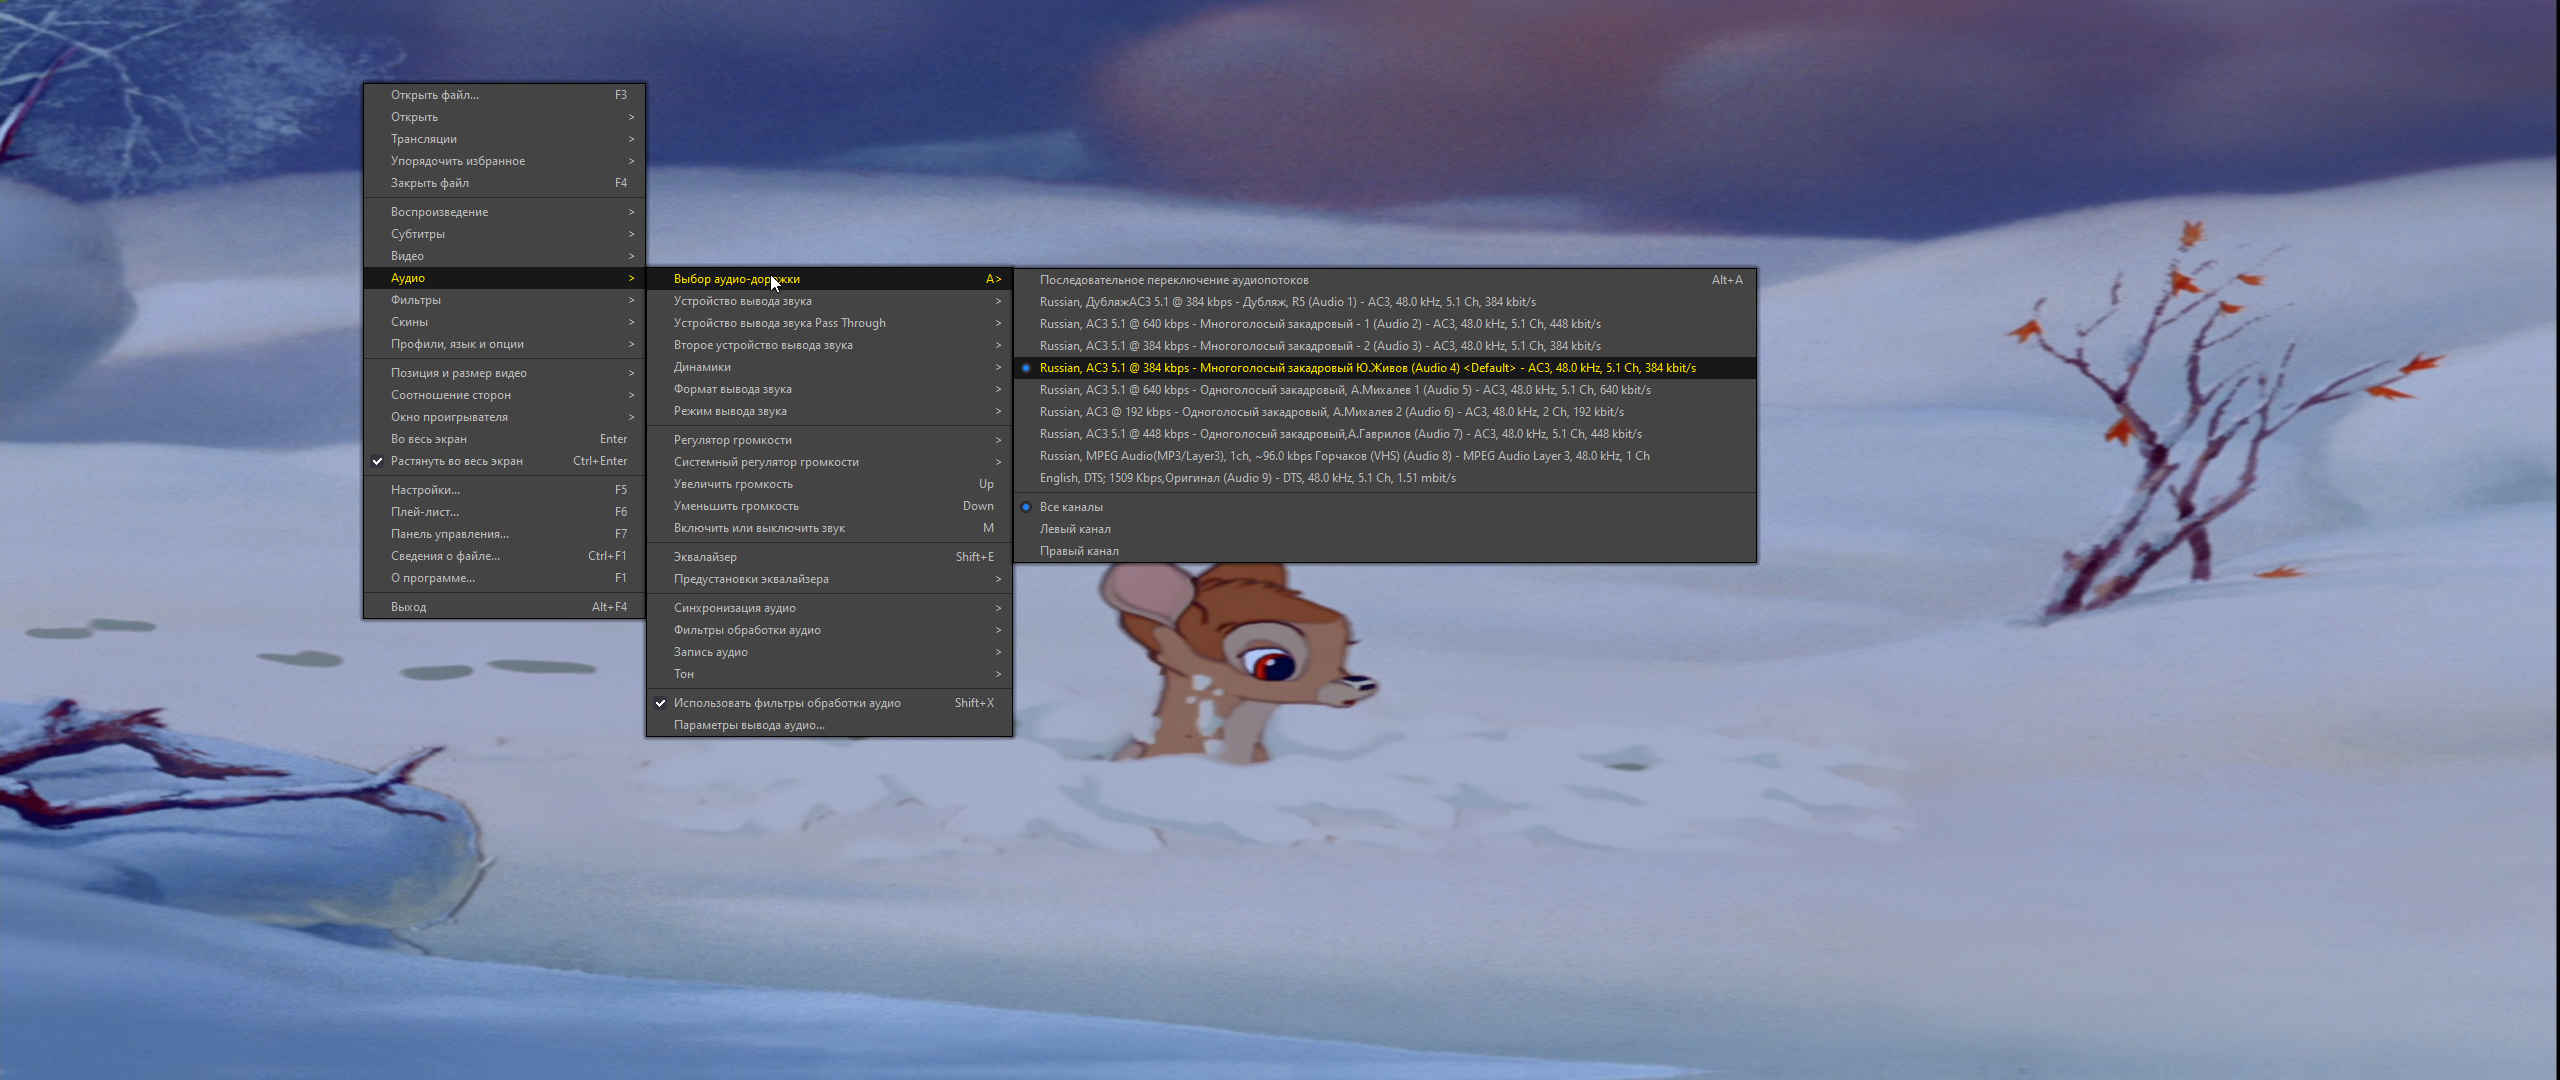Expand the Субтитры submenu
2560x1080 pixels.
(x=418, y=234)
